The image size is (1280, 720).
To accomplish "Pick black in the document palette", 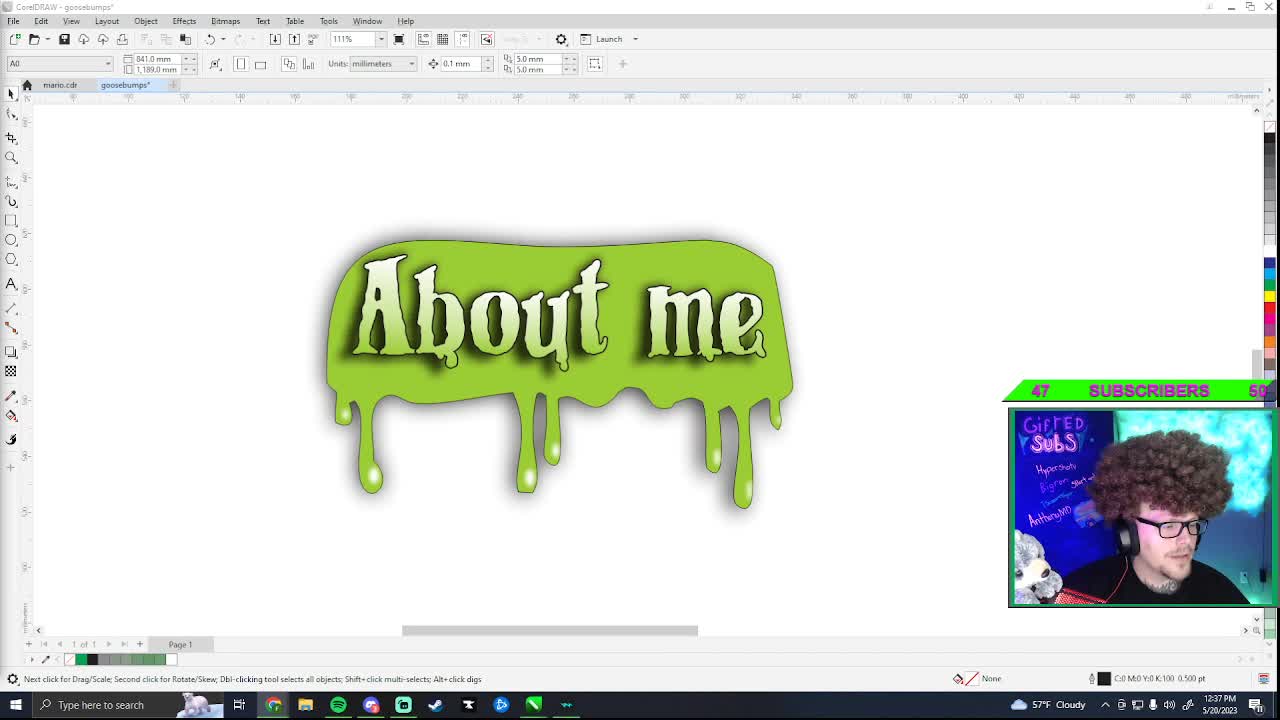I will coord(92,659).
